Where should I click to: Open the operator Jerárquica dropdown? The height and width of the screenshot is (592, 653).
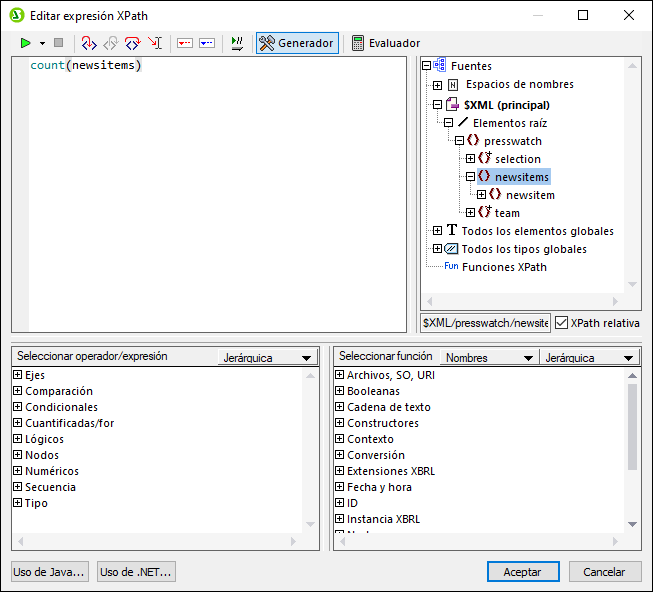(x=267, y=357)
